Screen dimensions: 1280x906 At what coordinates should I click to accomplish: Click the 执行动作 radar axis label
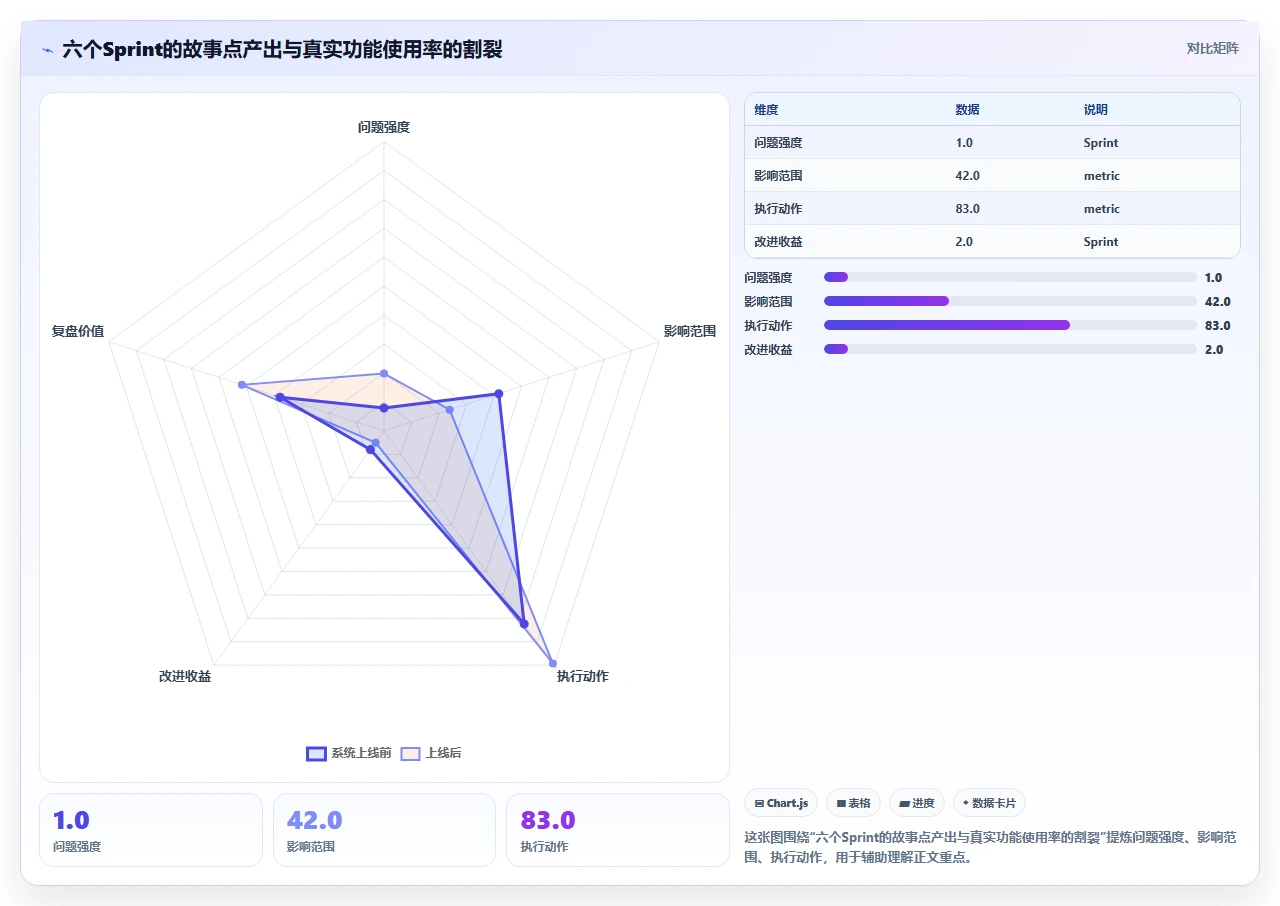coord(583,676)
